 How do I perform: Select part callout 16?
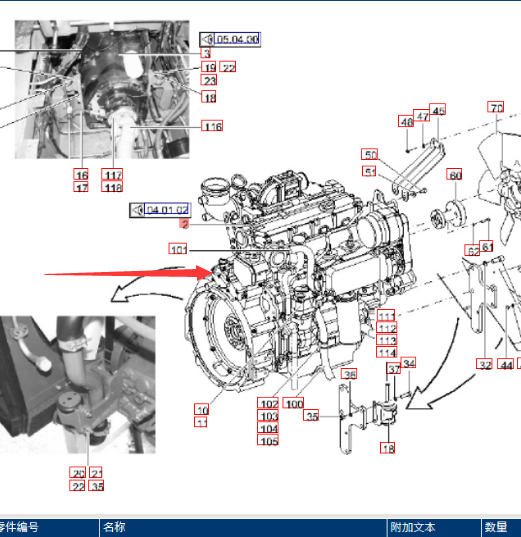[81, 174]
